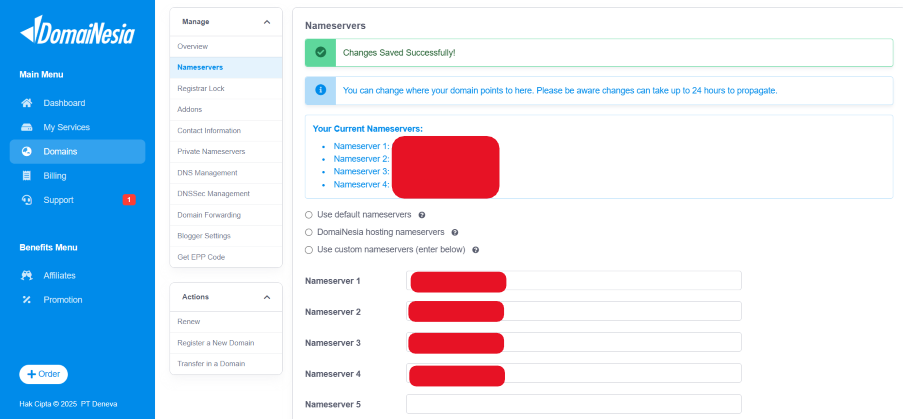Select DomaiNesia hosting nameservers radio
Viewport: 903px width, 419px height.
pyautogui.click(x=308, y=232)
